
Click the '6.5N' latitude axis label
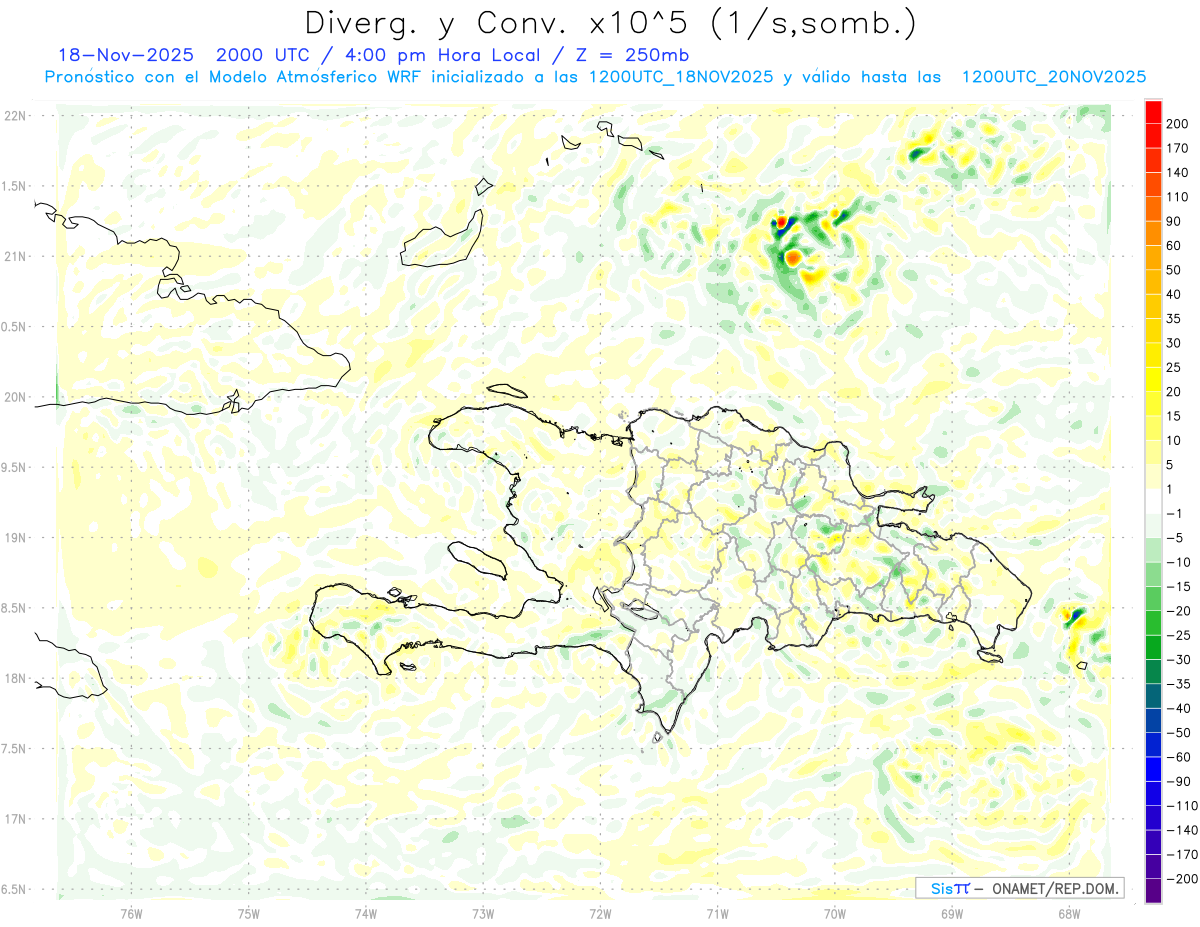pyautogui.click(x=14, y=890)
